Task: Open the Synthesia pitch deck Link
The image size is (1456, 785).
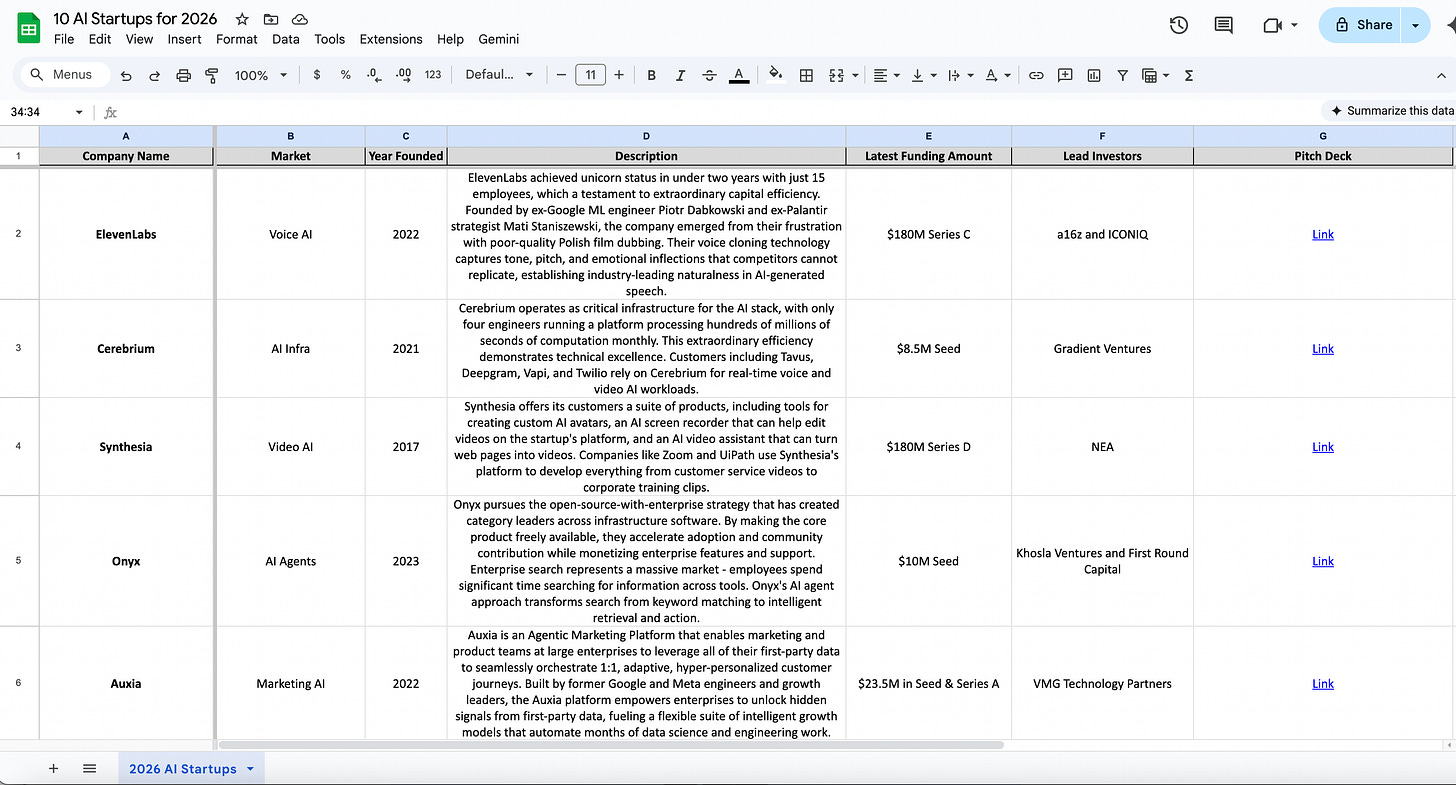Action: [x=1323, y=447]
